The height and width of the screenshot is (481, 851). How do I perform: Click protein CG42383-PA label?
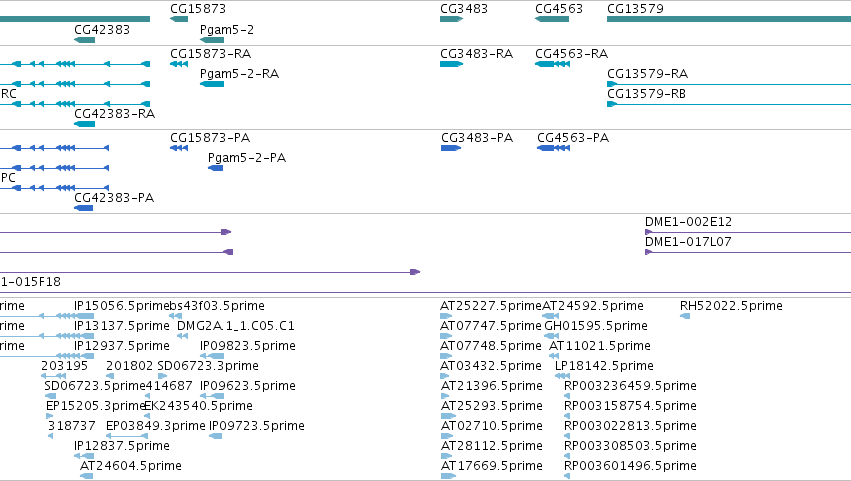tap(114, 198)
